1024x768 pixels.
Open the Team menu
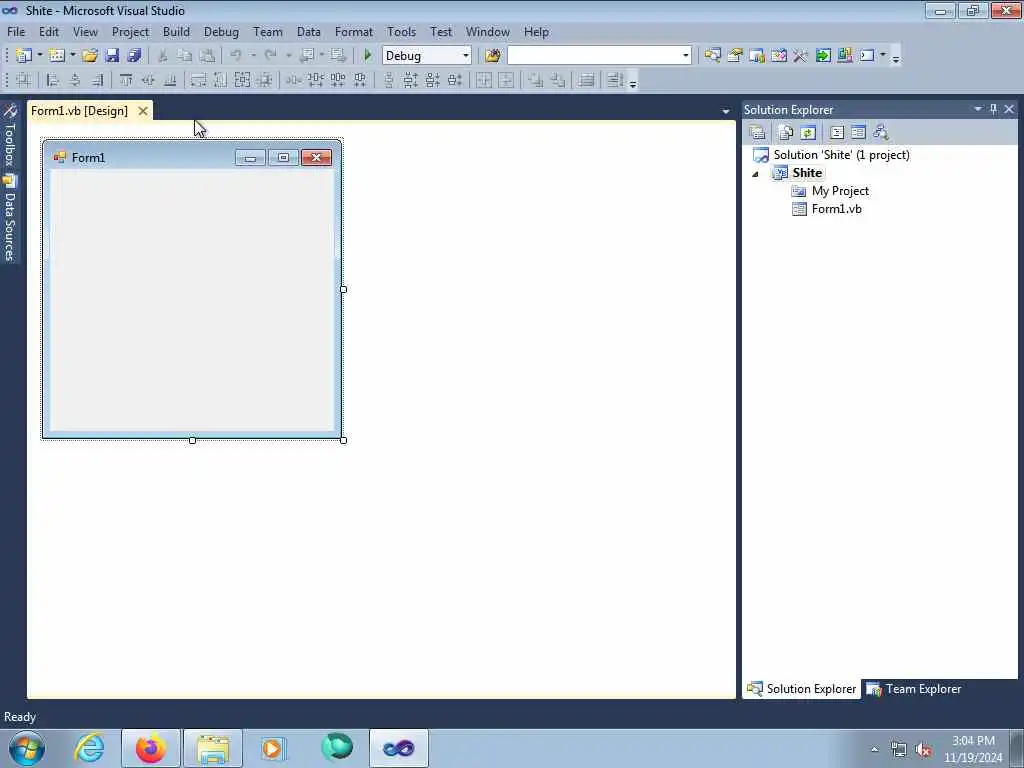coord(268,31)
